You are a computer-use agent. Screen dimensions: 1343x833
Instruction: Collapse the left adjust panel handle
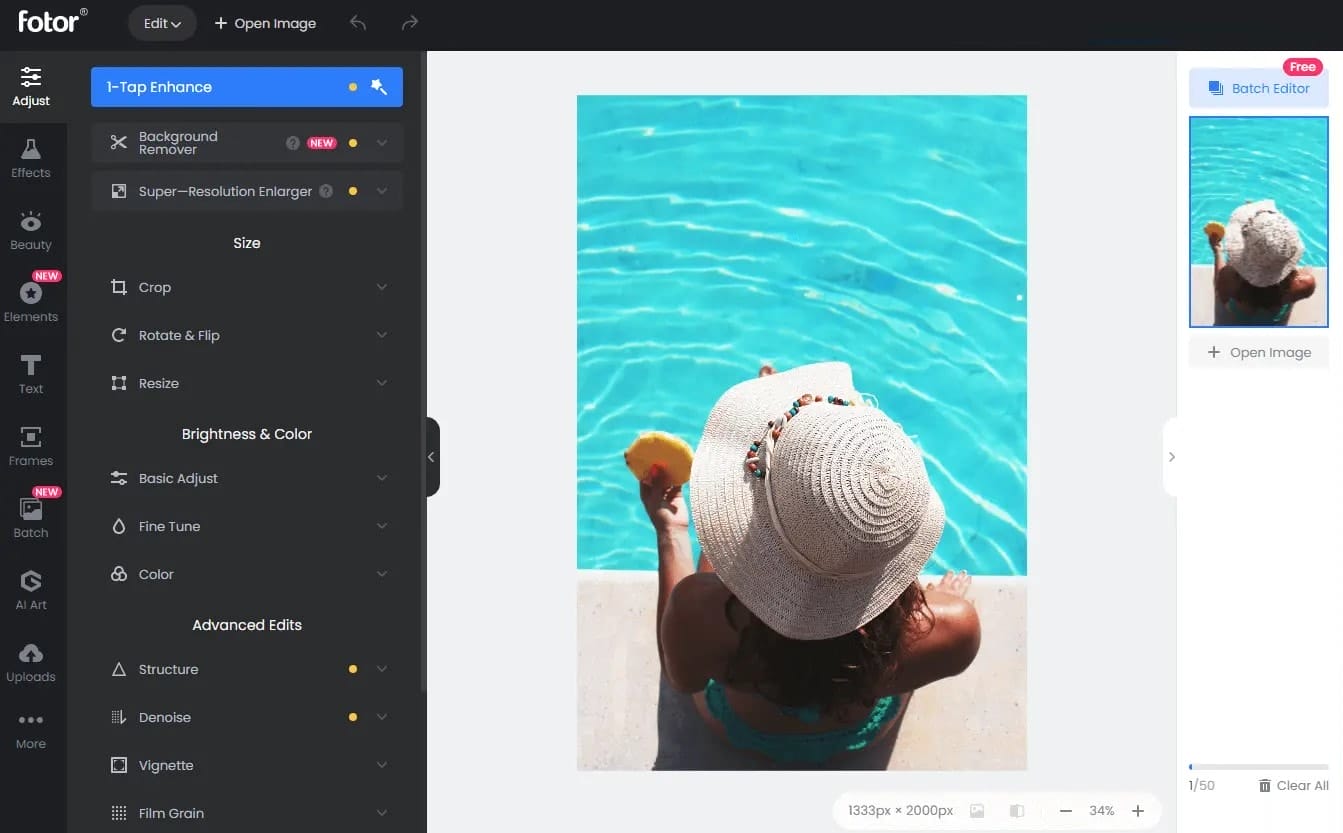[x=431, y=457]
